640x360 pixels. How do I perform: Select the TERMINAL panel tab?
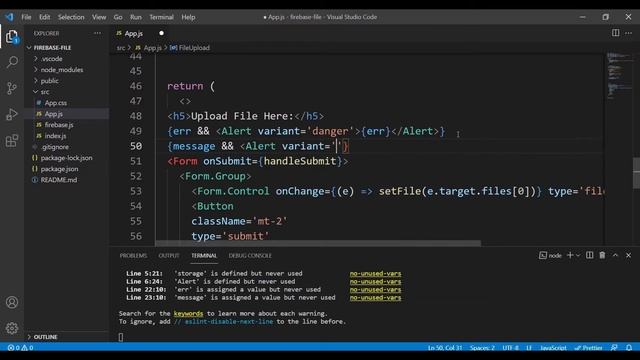tap(204, 256)
